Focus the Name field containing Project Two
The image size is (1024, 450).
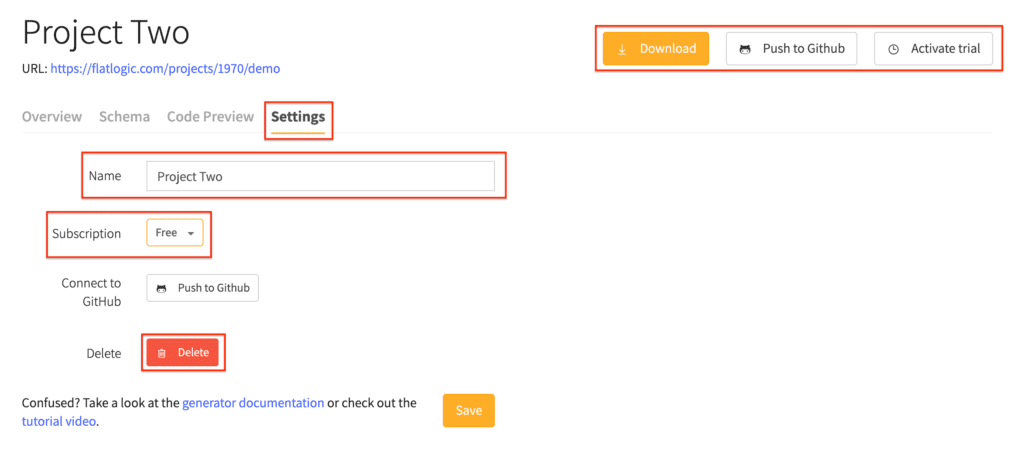coord(320,176)
